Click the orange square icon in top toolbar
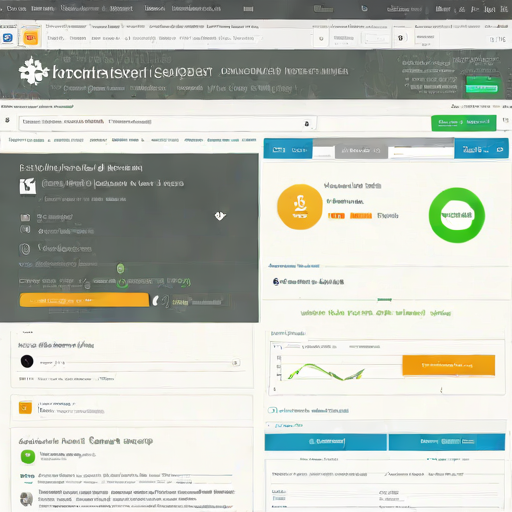Screen dimensions: 512x512 (x=31, y=38)
